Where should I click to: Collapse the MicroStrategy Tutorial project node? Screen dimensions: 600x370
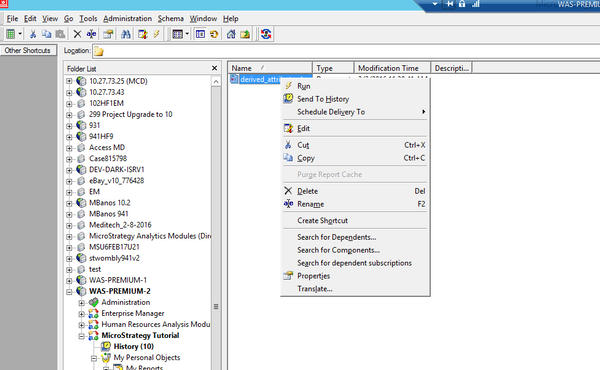point(82,336)
